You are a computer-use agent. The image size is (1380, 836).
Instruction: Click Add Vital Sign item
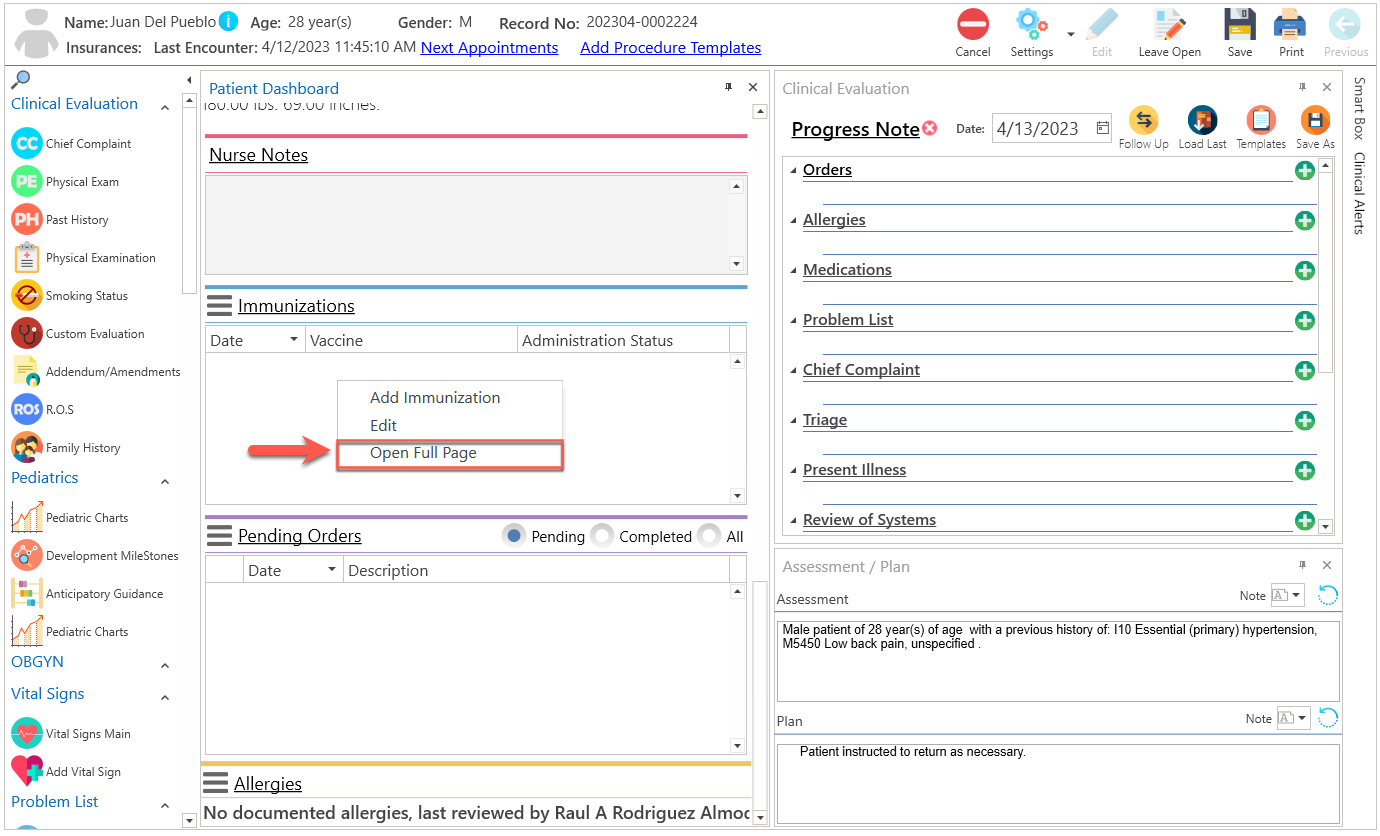[66, 772]
